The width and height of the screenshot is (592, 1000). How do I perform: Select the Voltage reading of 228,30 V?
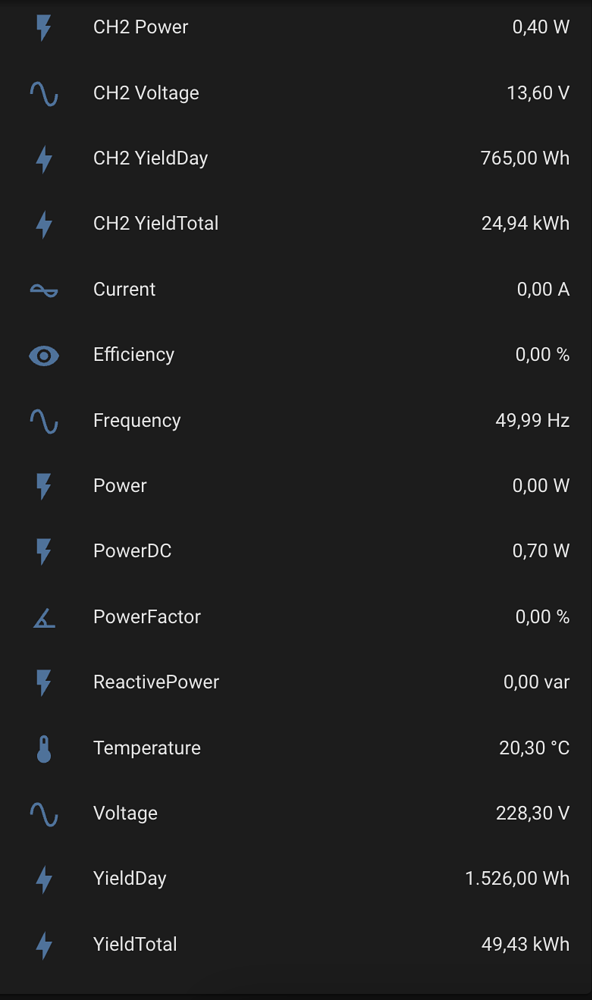(533, 813)
